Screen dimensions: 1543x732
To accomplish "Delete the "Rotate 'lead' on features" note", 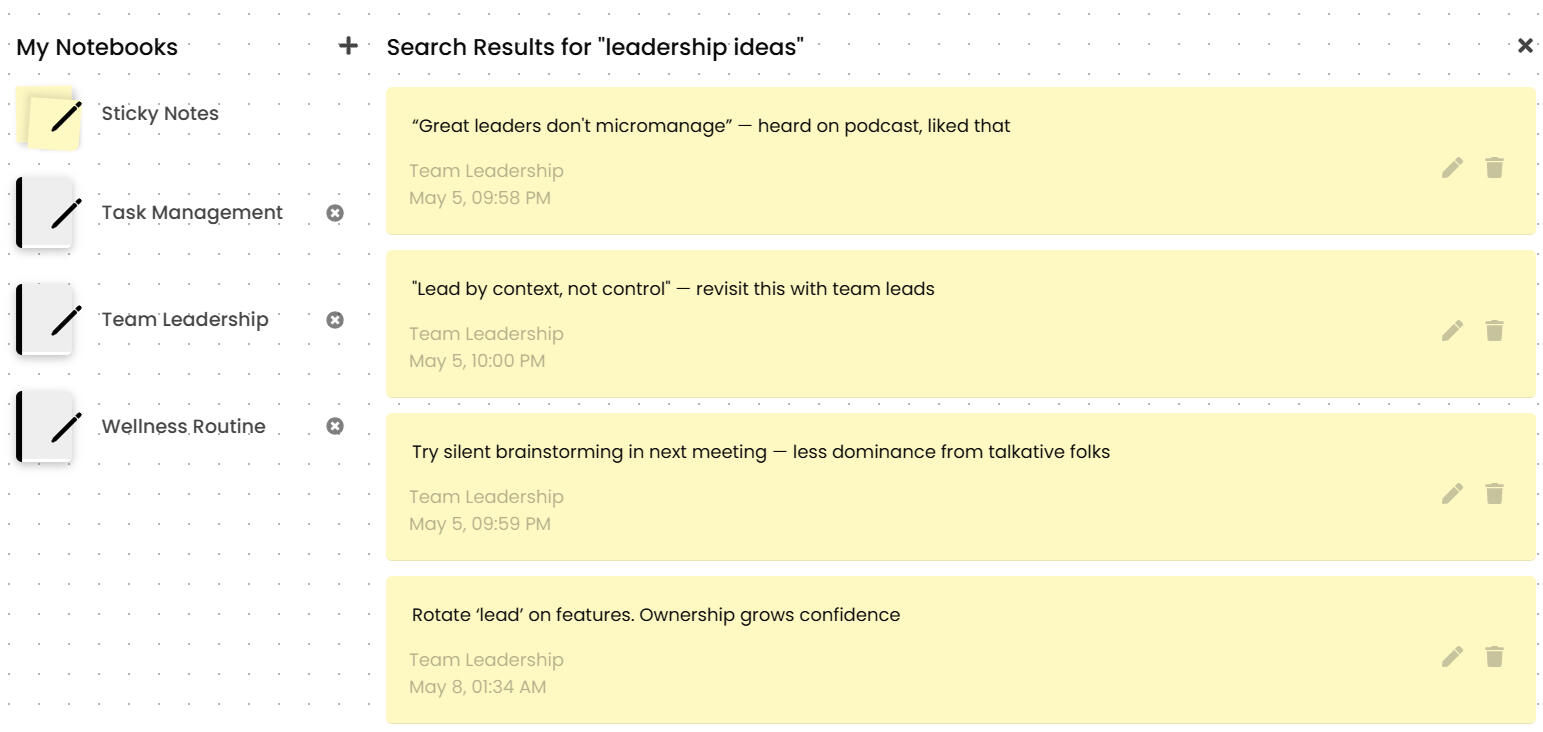I will (1494, 657).
